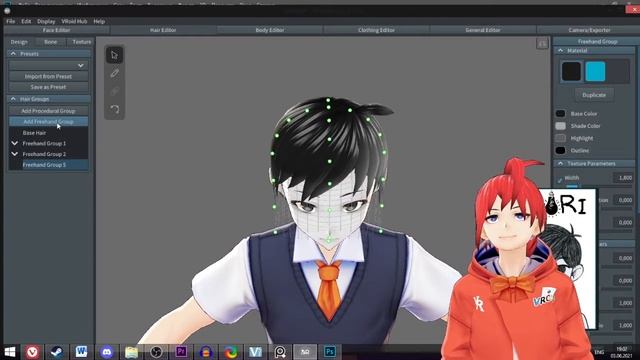This screenshot has width=640, height=360.
Task: Select Freehand Group 3 row
Action: point(49,165)
